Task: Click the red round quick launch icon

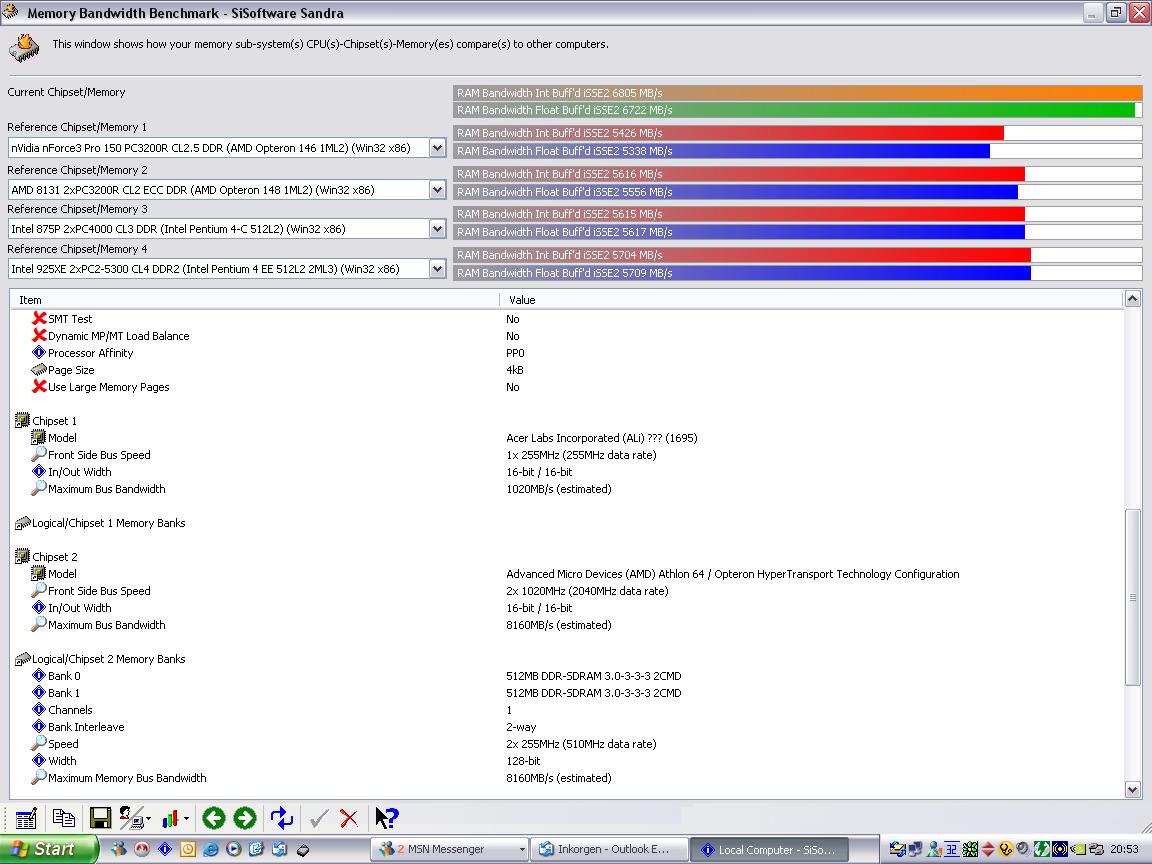Action: tap(142, 849)
